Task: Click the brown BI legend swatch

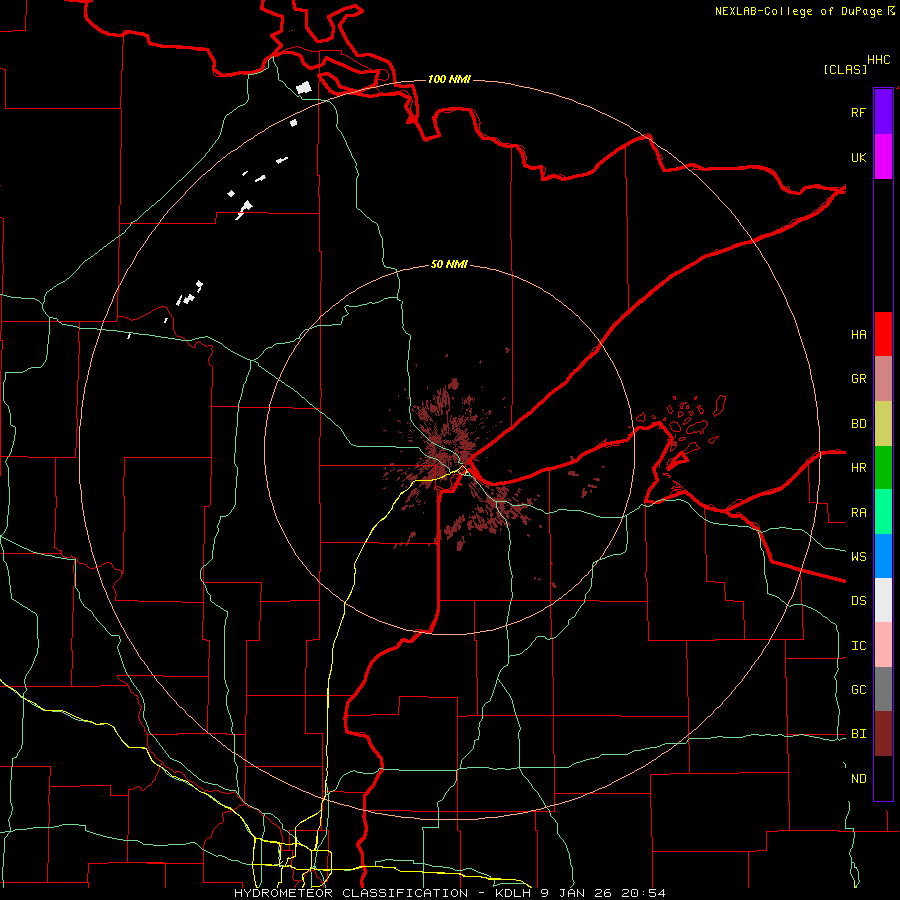Action: (x=883, y=734)
